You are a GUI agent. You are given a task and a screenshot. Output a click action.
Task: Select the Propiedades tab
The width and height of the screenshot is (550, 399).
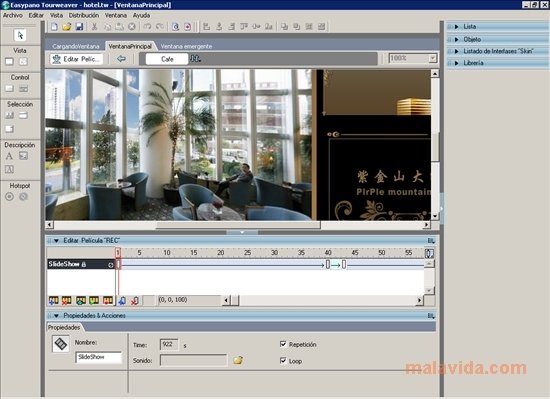point(64,327)
